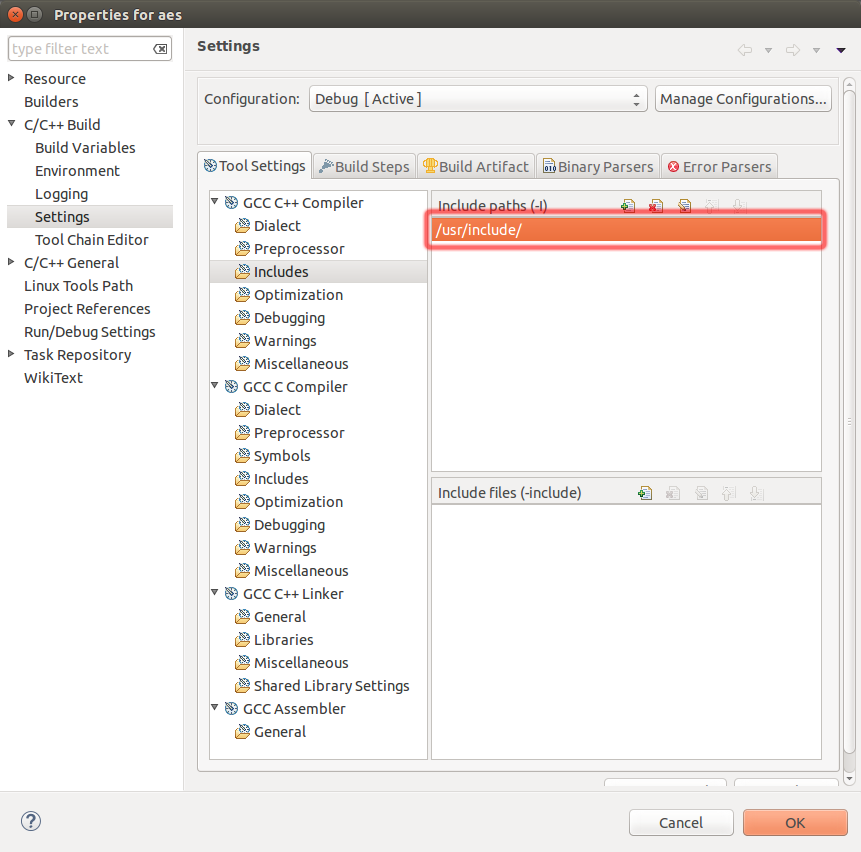The height and width of the screenshot is (852, 861).
Task: Move the selected include path up
Action: click(x=711, y=205)
